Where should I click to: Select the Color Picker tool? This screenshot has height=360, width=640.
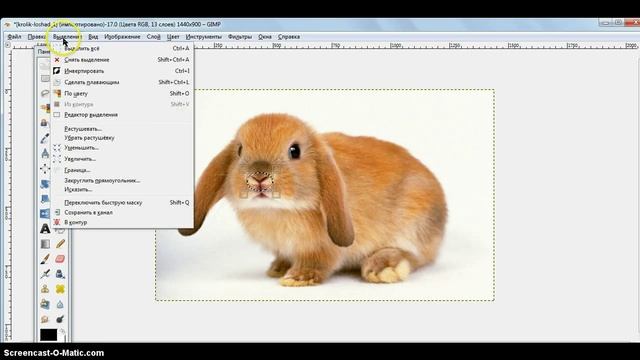45,138
